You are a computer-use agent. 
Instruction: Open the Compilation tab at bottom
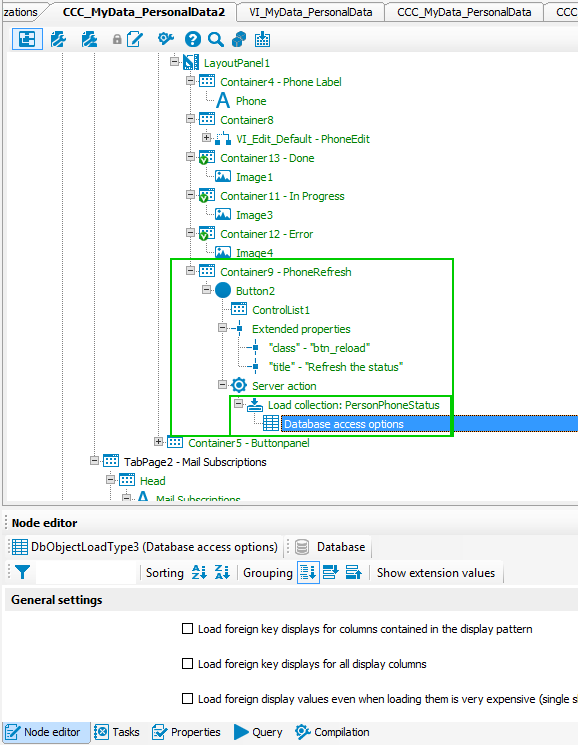tap(332, 732)
